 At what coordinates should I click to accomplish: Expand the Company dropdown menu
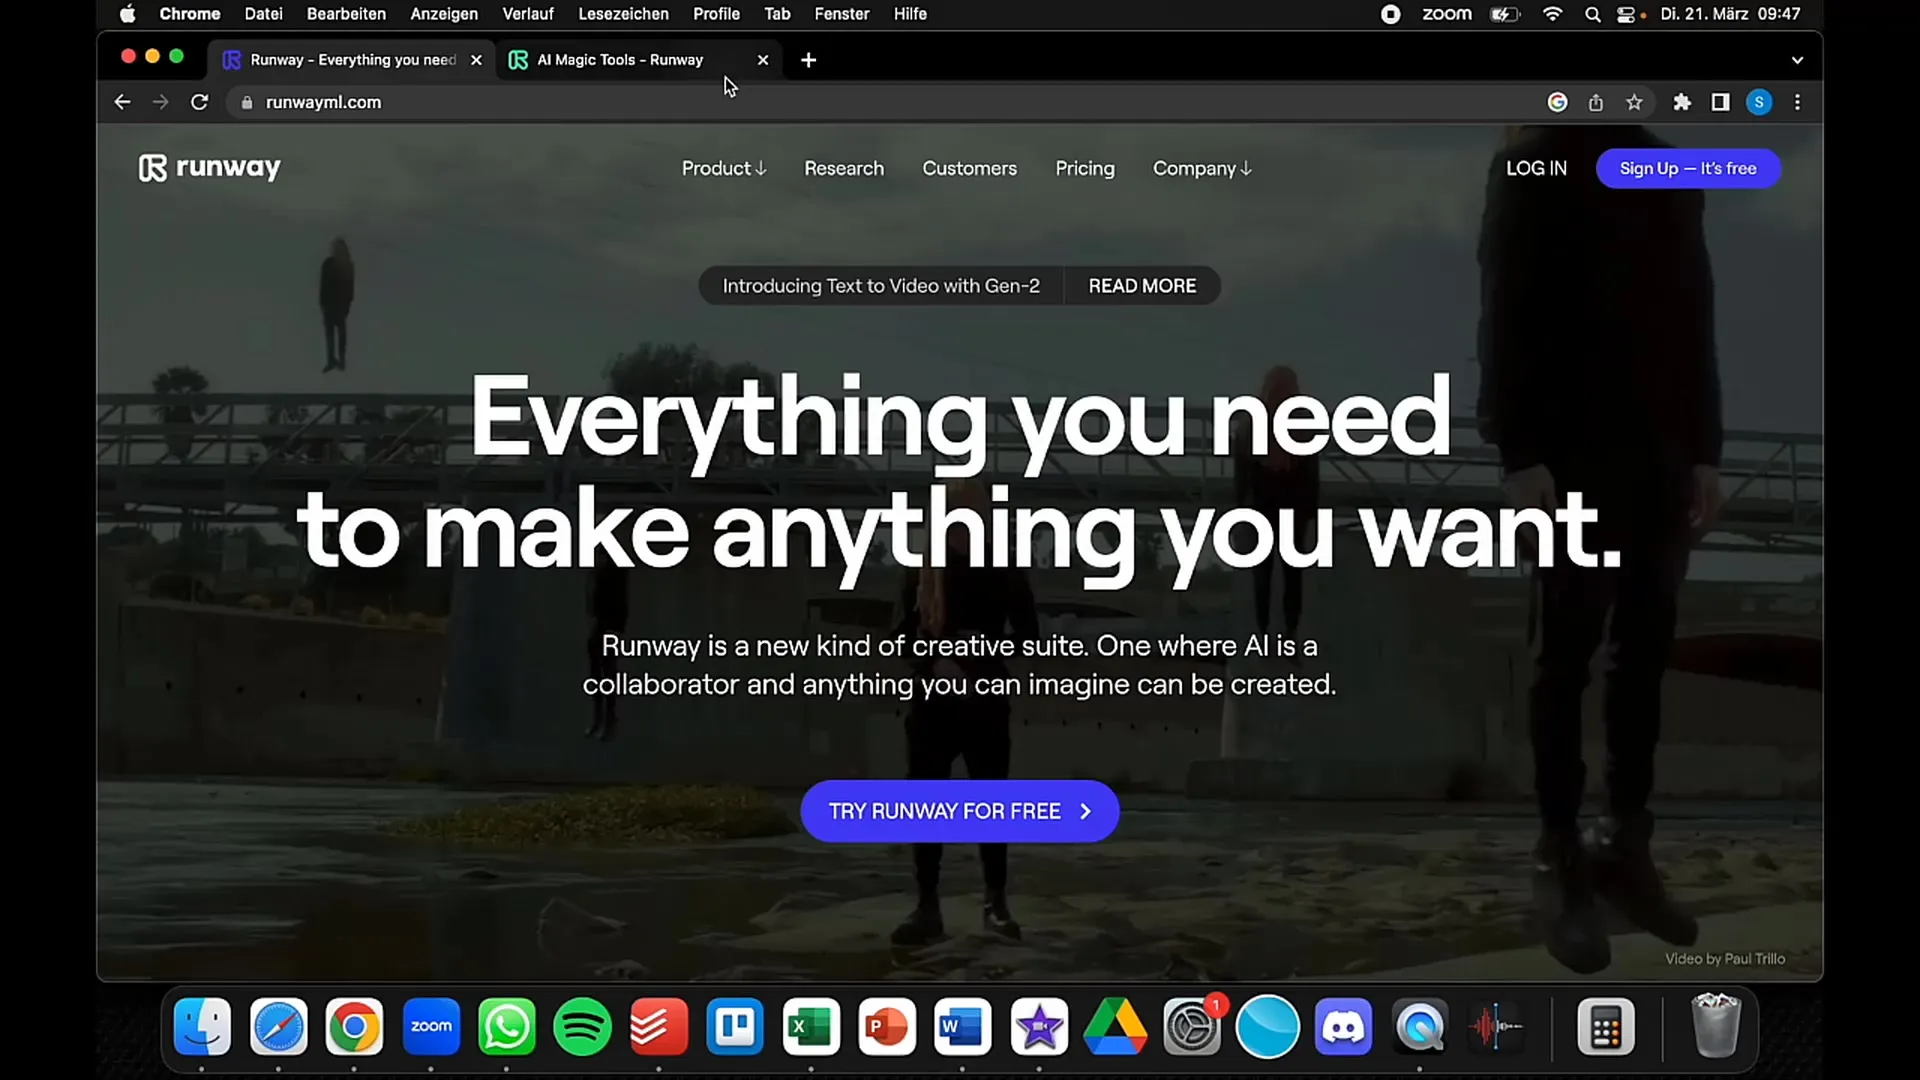[1199, 167]
